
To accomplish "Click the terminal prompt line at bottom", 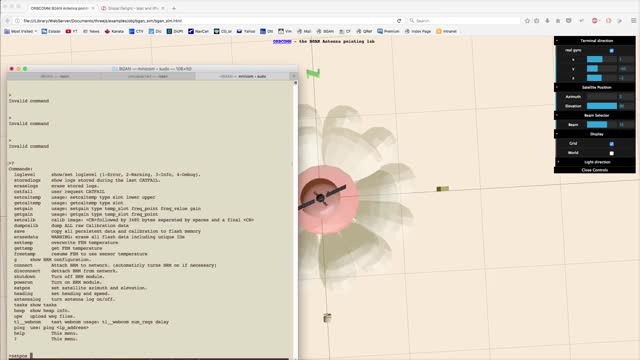I will point(149,356).
